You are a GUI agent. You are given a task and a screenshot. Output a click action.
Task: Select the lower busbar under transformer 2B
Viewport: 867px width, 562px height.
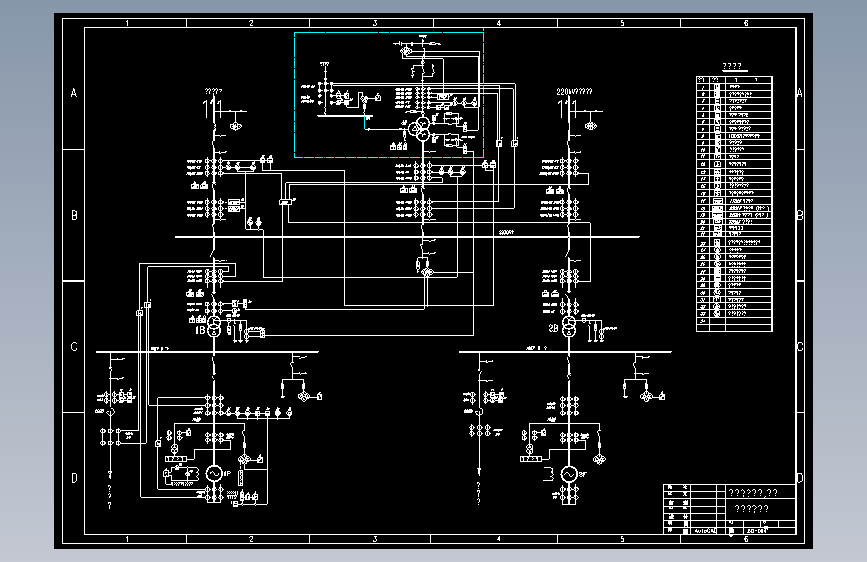[565, 352]
